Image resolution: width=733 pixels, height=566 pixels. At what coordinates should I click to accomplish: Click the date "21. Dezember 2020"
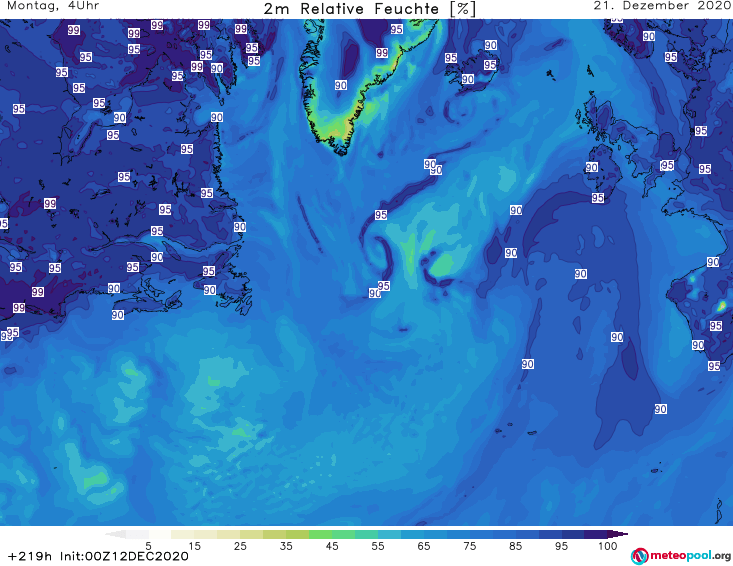click(x=662, y=6)
